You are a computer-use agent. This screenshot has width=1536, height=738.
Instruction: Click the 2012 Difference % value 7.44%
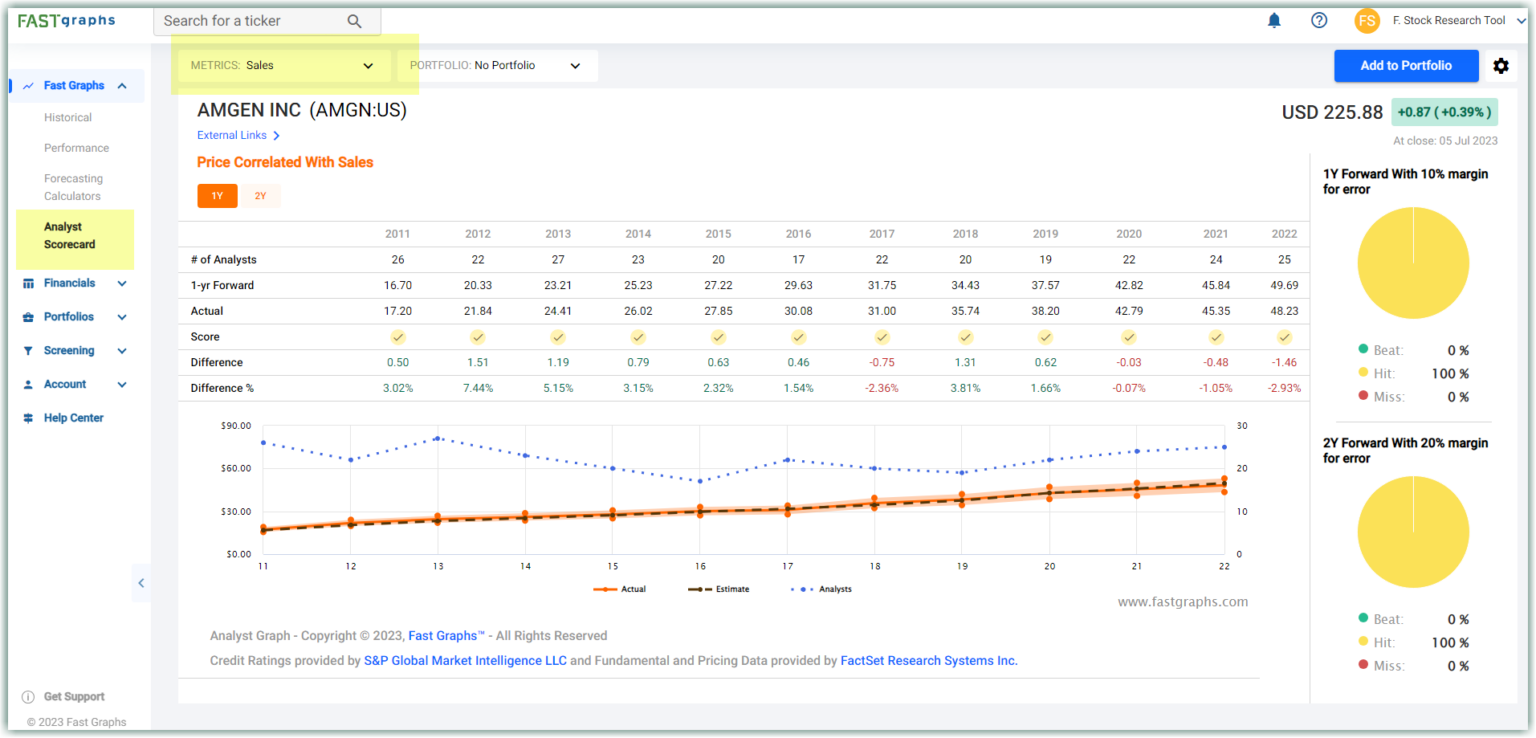click(x=478, y=389)
